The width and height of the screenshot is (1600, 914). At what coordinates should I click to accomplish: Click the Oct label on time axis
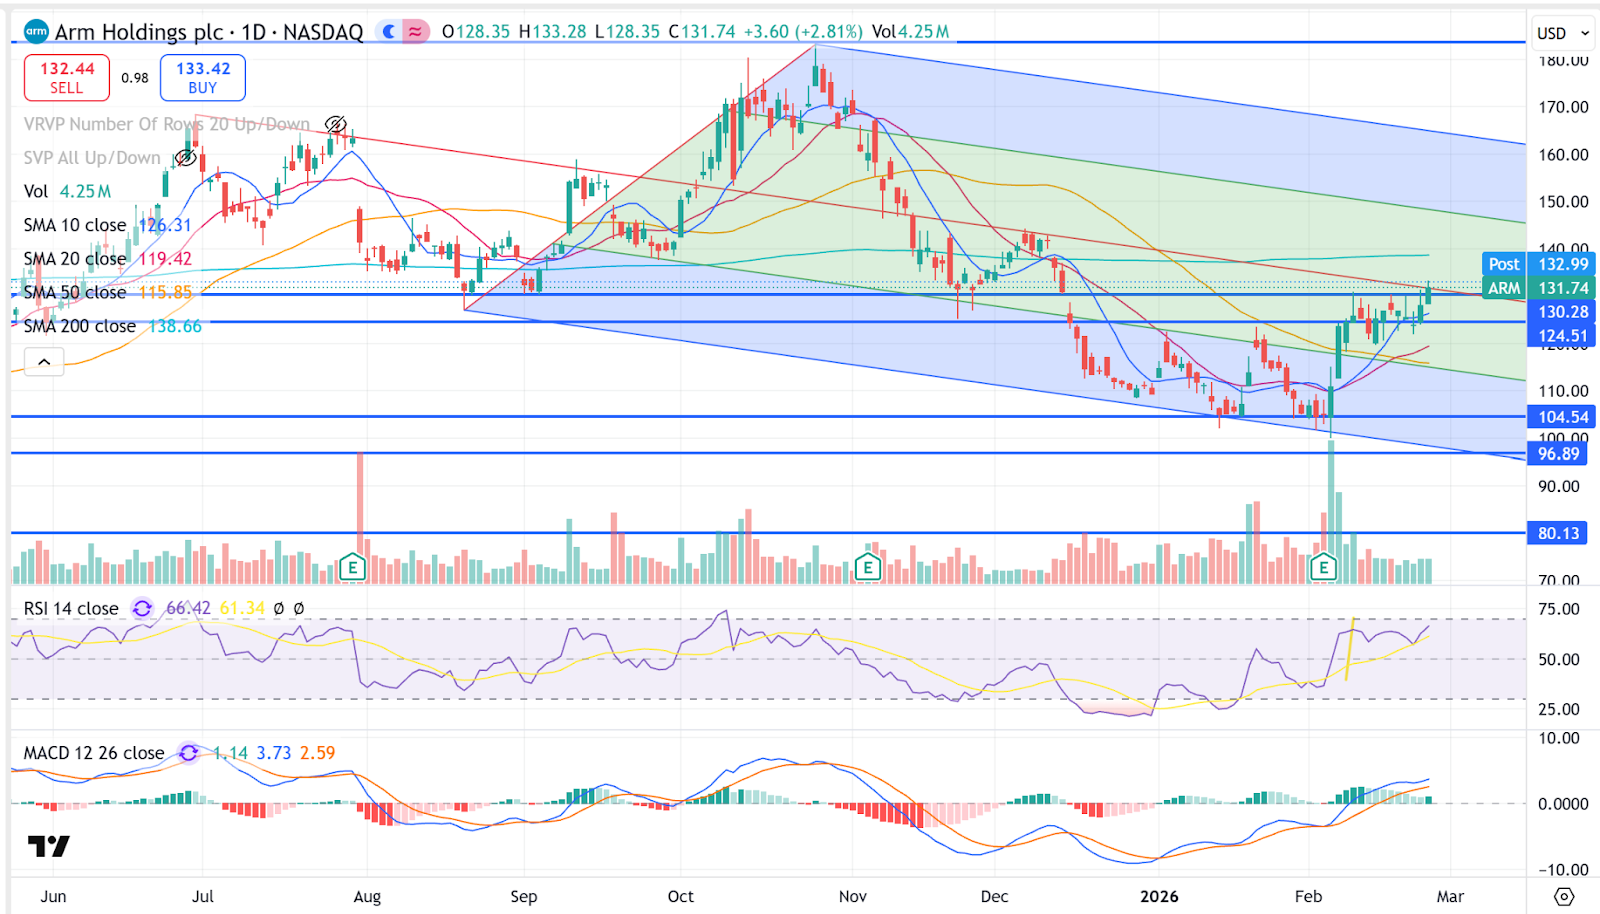point(681,896)
